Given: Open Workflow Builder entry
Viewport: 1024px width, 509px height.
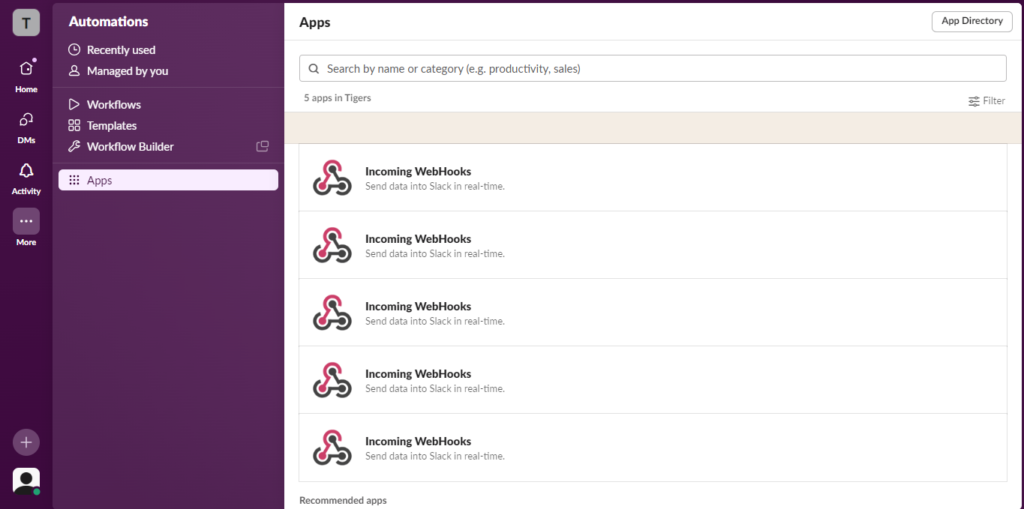Looking at the screenshot, I should (x=130, y=146).
